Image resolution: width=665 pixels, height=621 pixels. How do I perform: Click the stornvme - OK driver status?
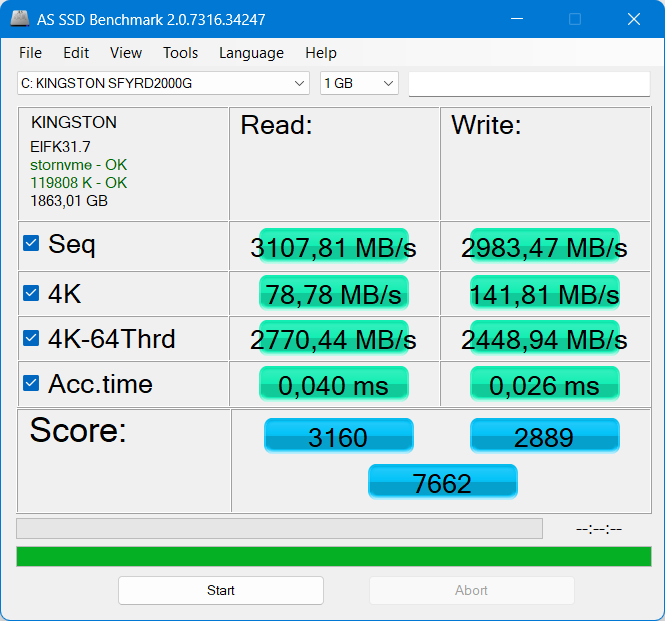78,165
